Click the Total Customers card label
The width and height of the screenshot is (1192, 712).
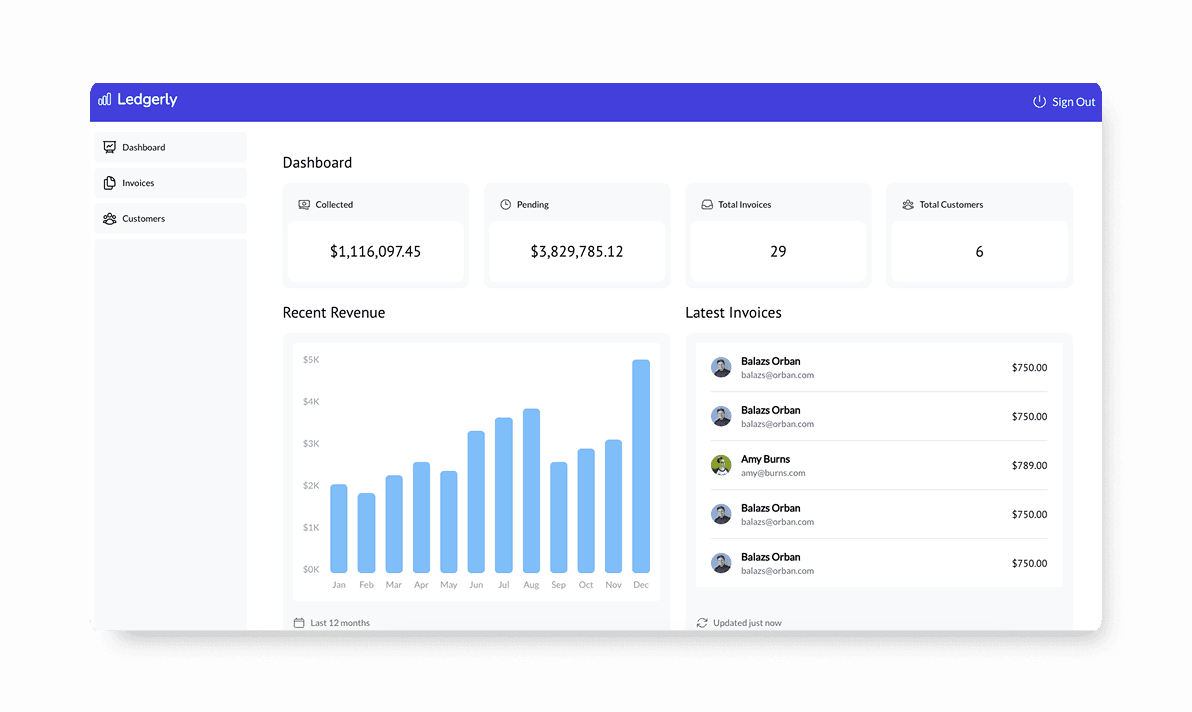point(951,204)
